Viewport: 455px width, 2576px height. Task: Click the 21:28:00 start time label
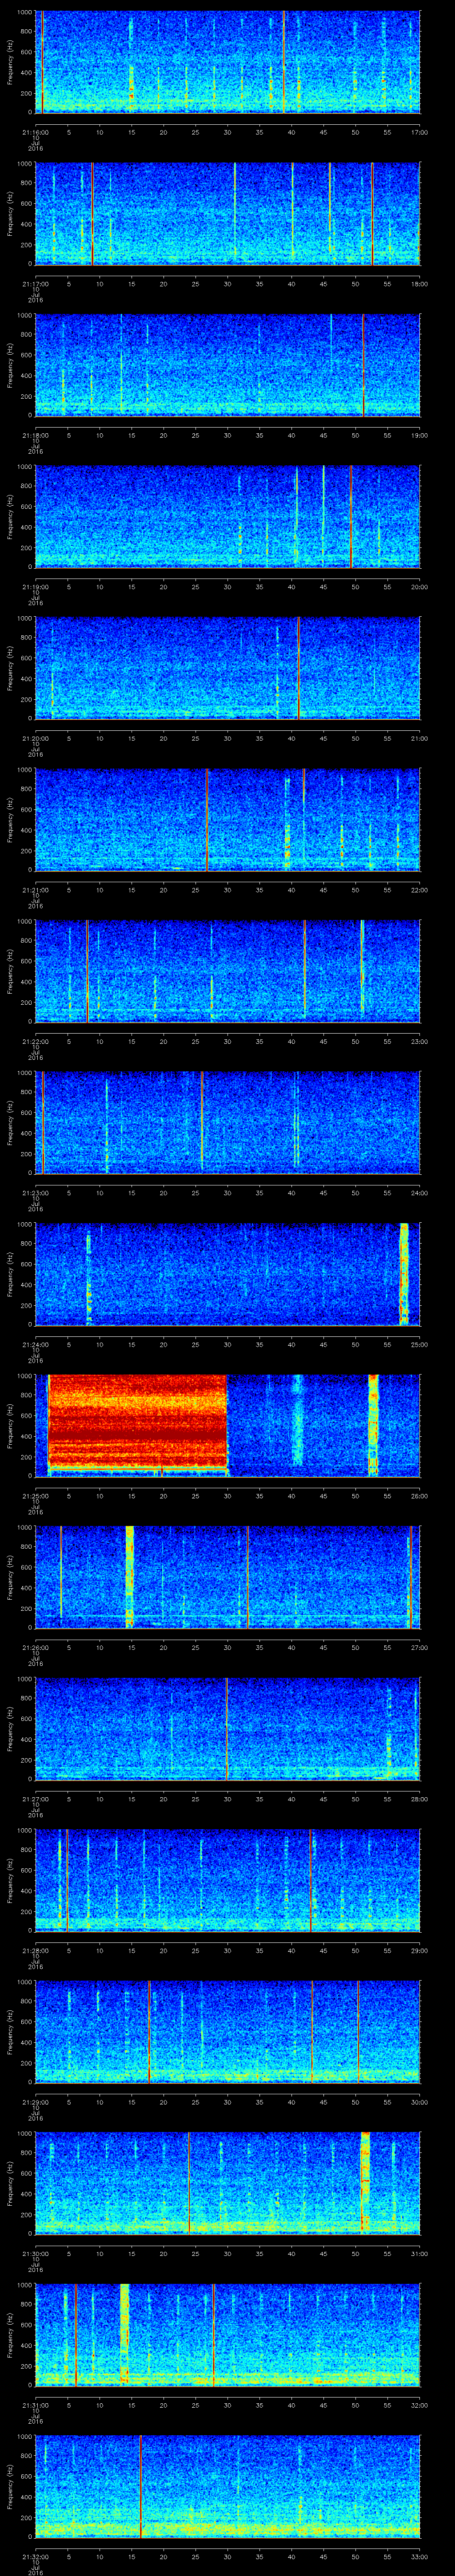pos(35,1950)
